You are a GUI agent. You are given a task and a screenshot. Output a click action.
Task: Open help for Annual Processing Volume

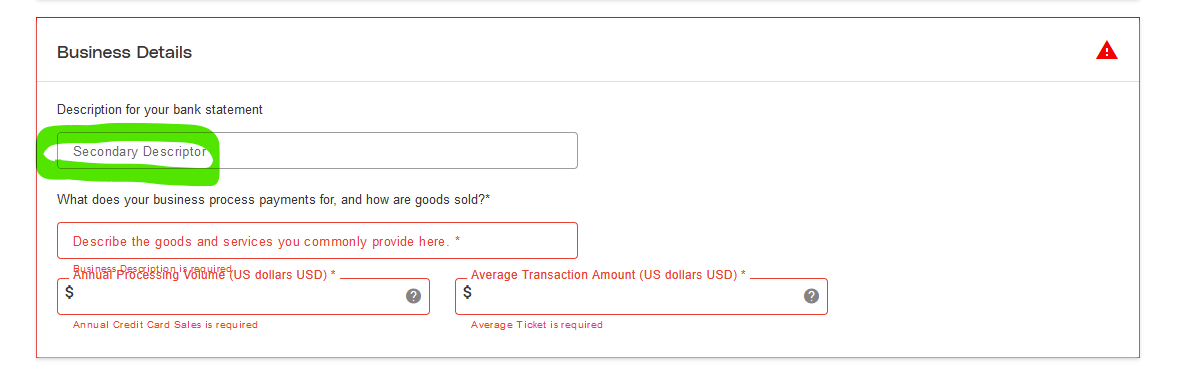pyautogui.click(x=413, y=296)
